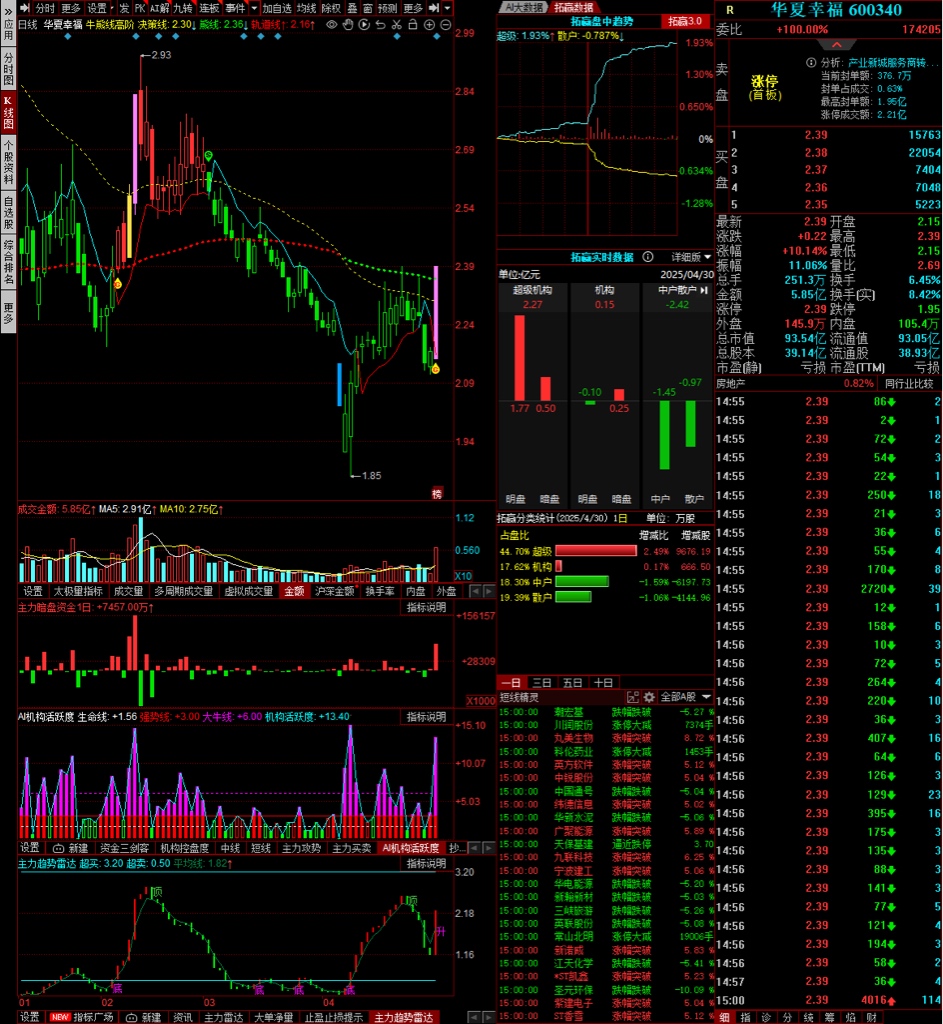Image resolution: width=943 pixels, height=1024 pixels.
Task: Click the info icon before 分析
Action: pyautogui.click(x=810, y=63)
